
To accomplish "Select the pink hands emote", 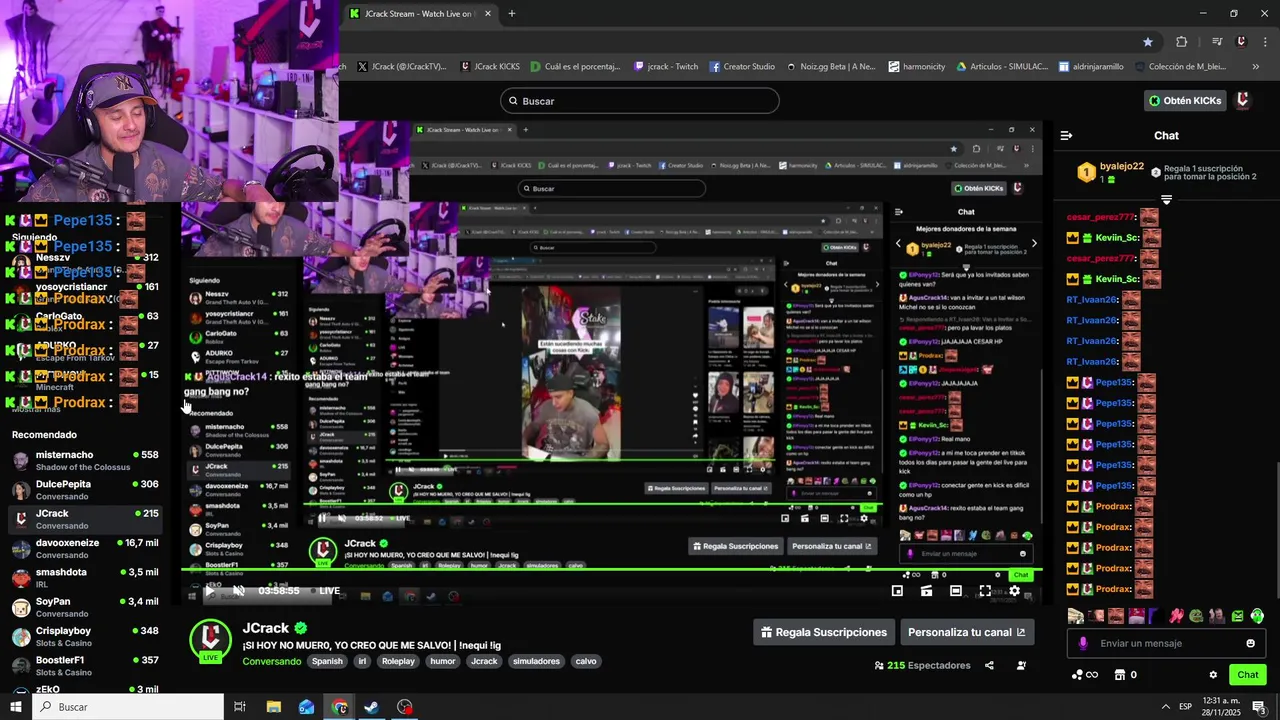I will (1177, 616).
